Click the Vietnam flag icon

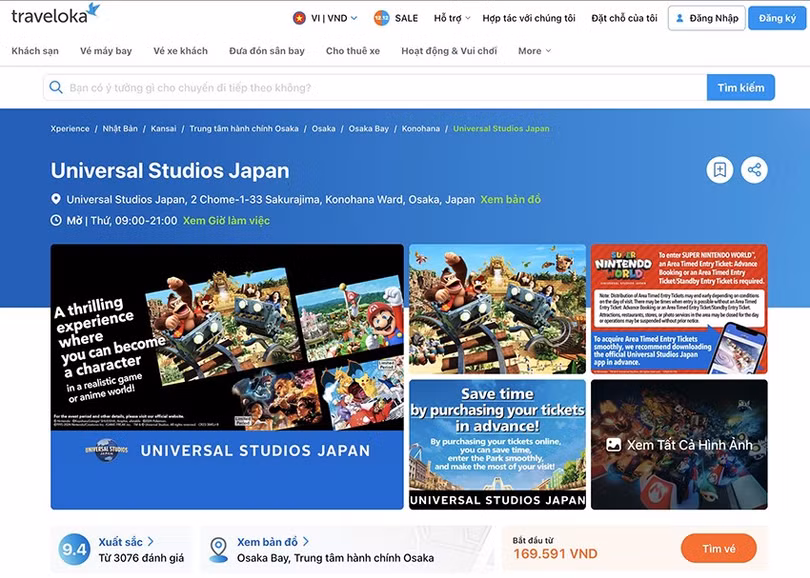click(x=299, y=18)
